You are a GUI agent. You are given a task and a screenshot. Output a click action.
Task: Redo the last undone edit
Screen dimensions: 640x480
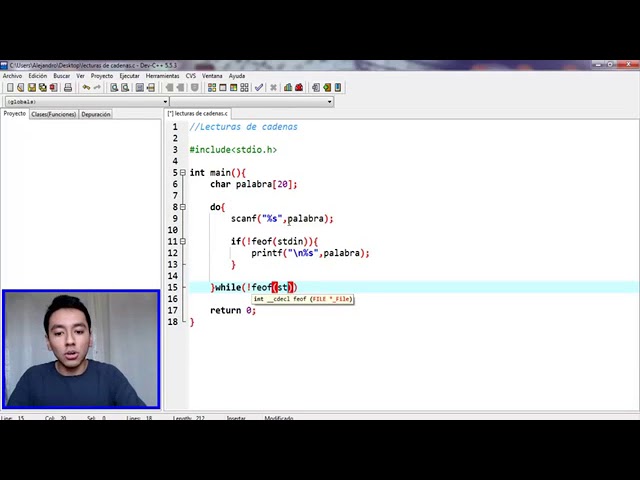(97, 87)
